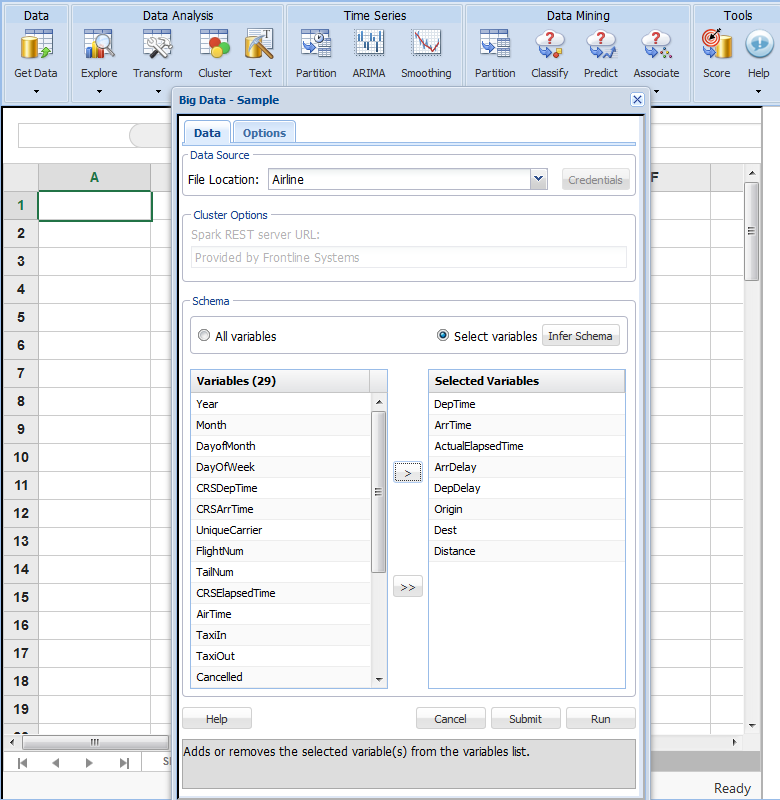Select FlightNum in the Variables list

point(281,551)
